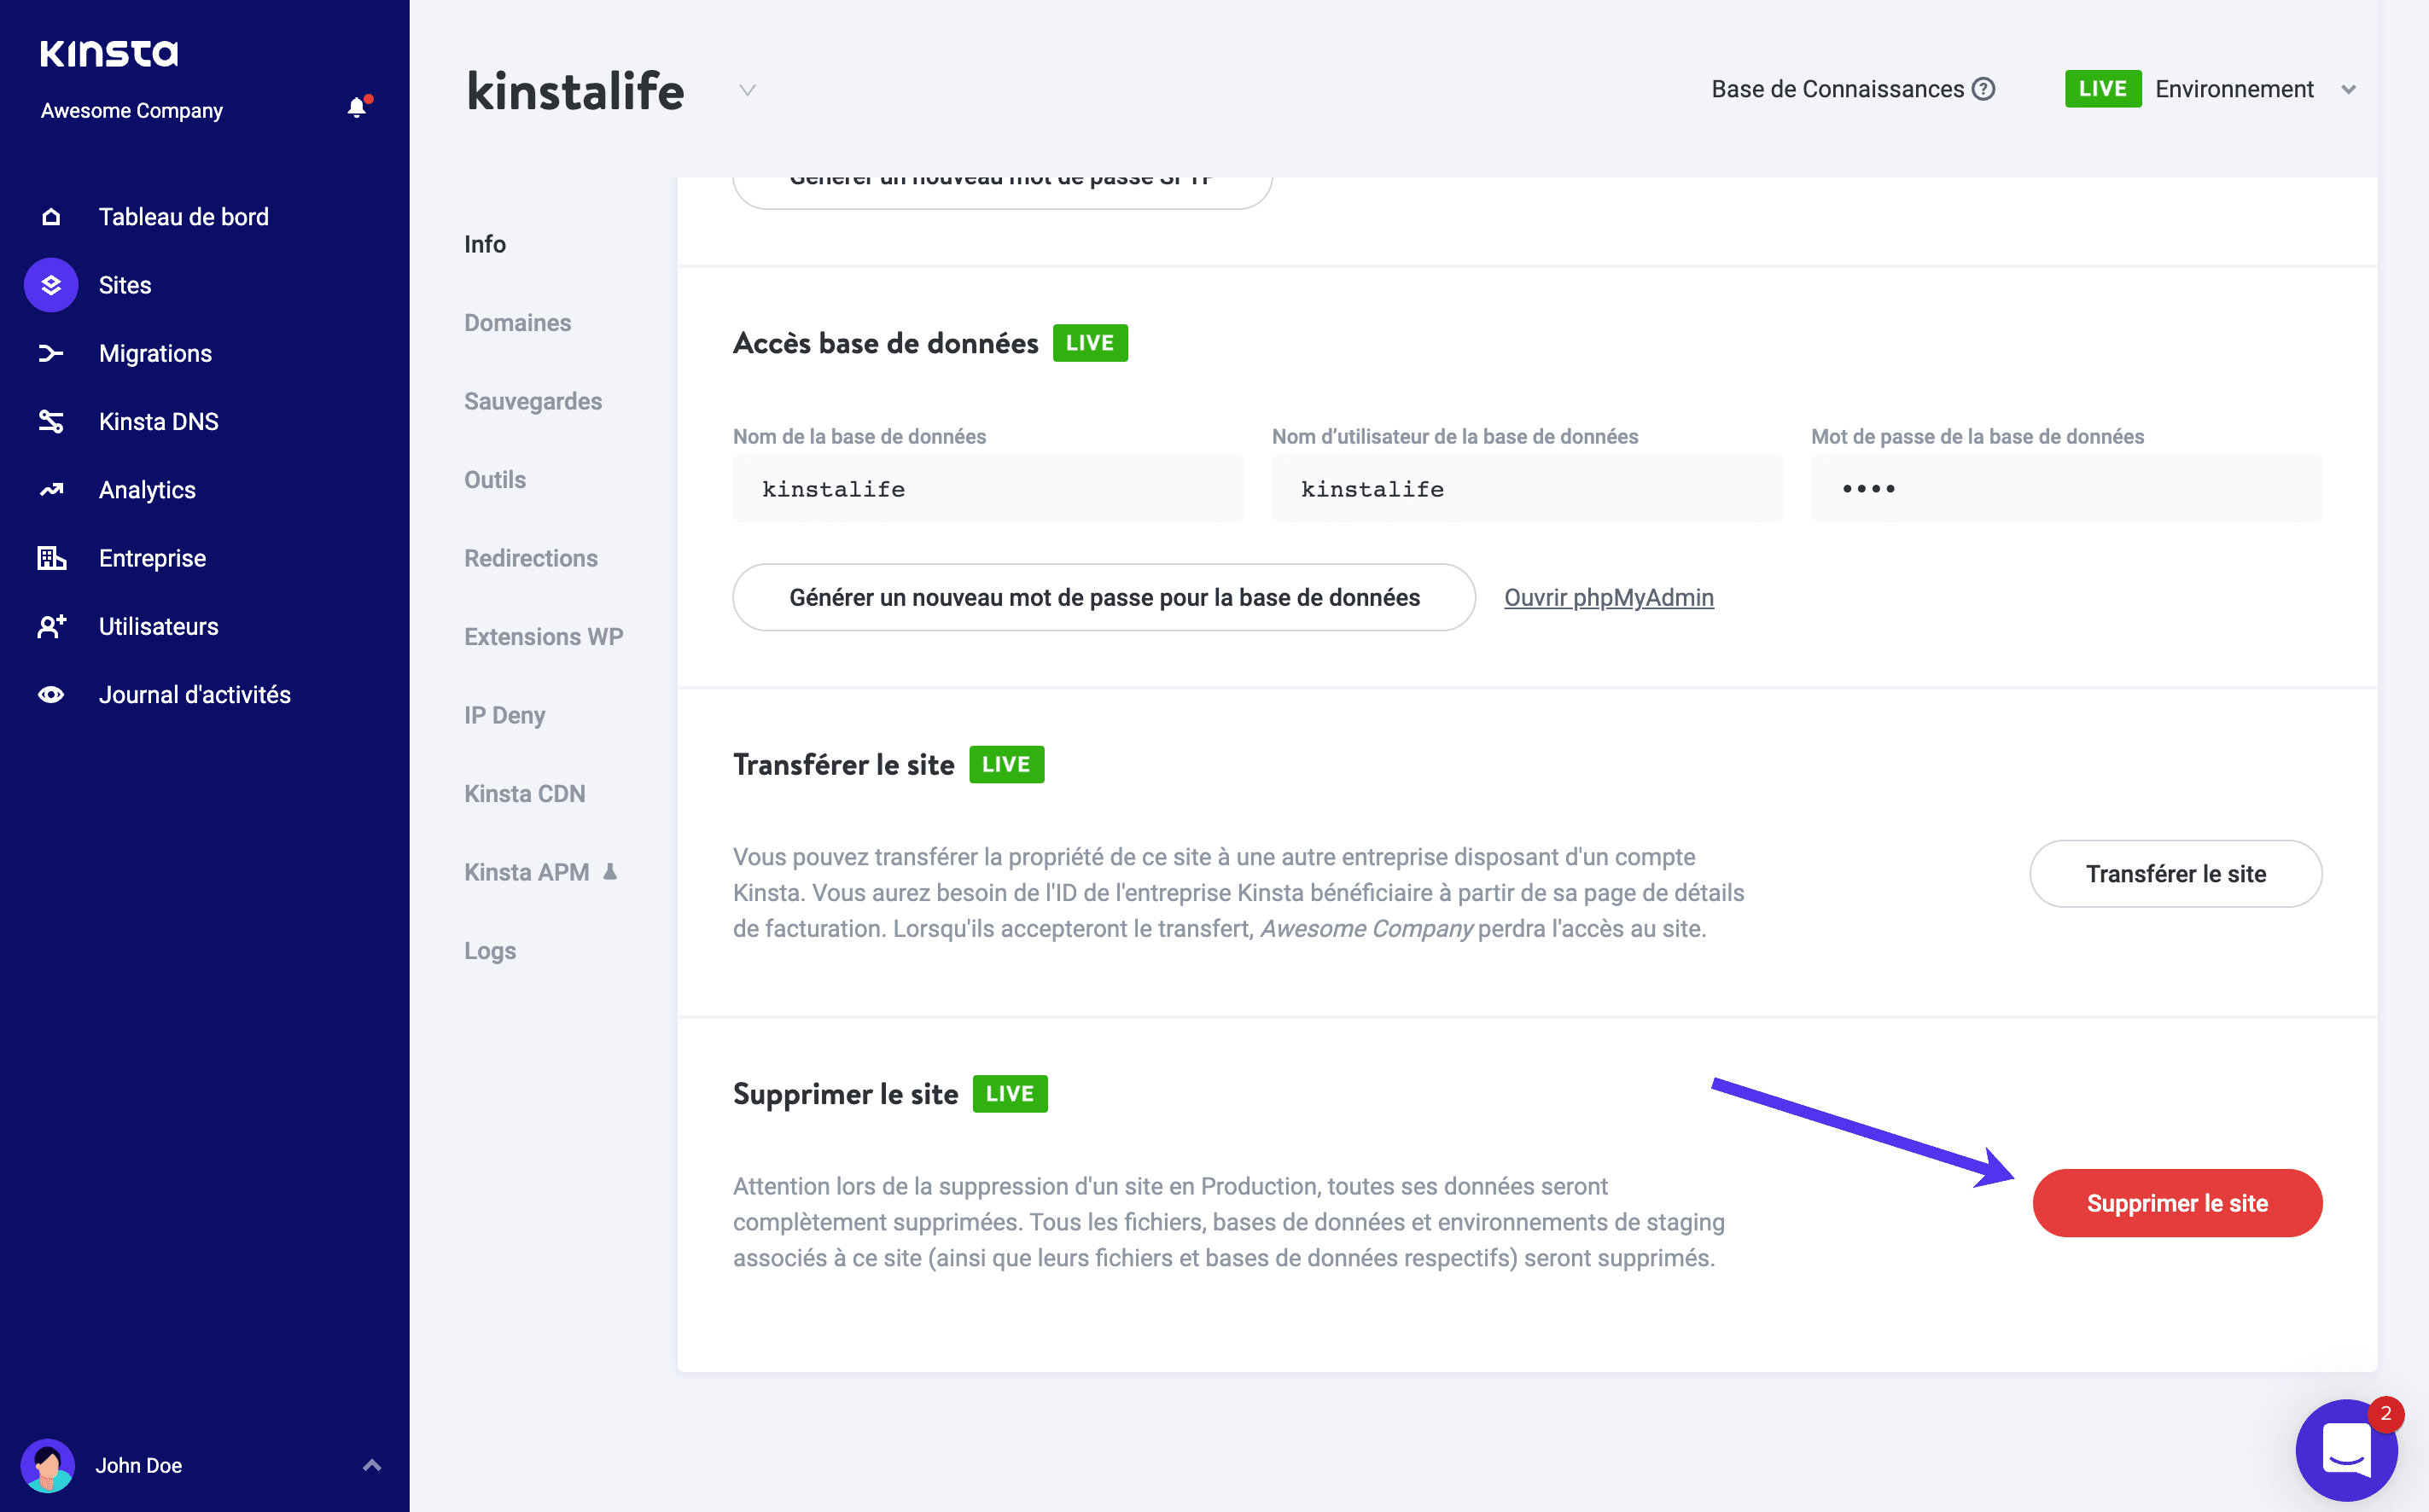The image size is (2429, 1512).
Task: Click the Analytics chart icon
Action: coord(51,490)
